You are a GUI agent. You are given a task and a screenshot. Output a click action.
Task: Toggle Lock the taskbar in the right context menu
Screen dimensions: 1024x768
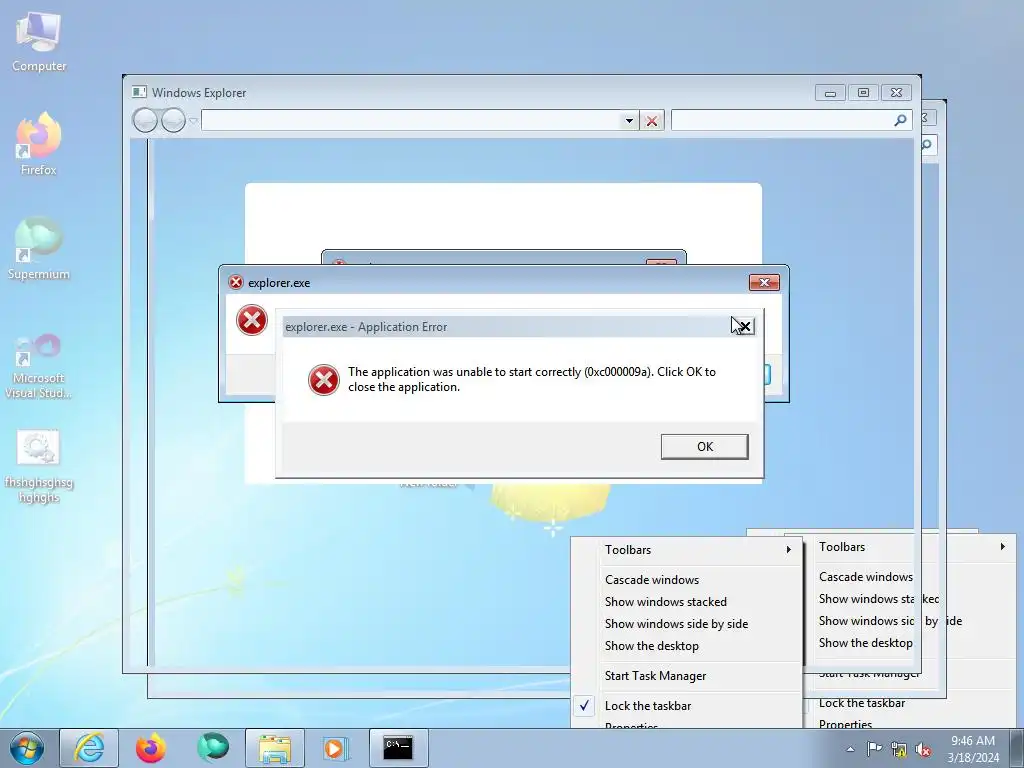(x=862, y=703)
